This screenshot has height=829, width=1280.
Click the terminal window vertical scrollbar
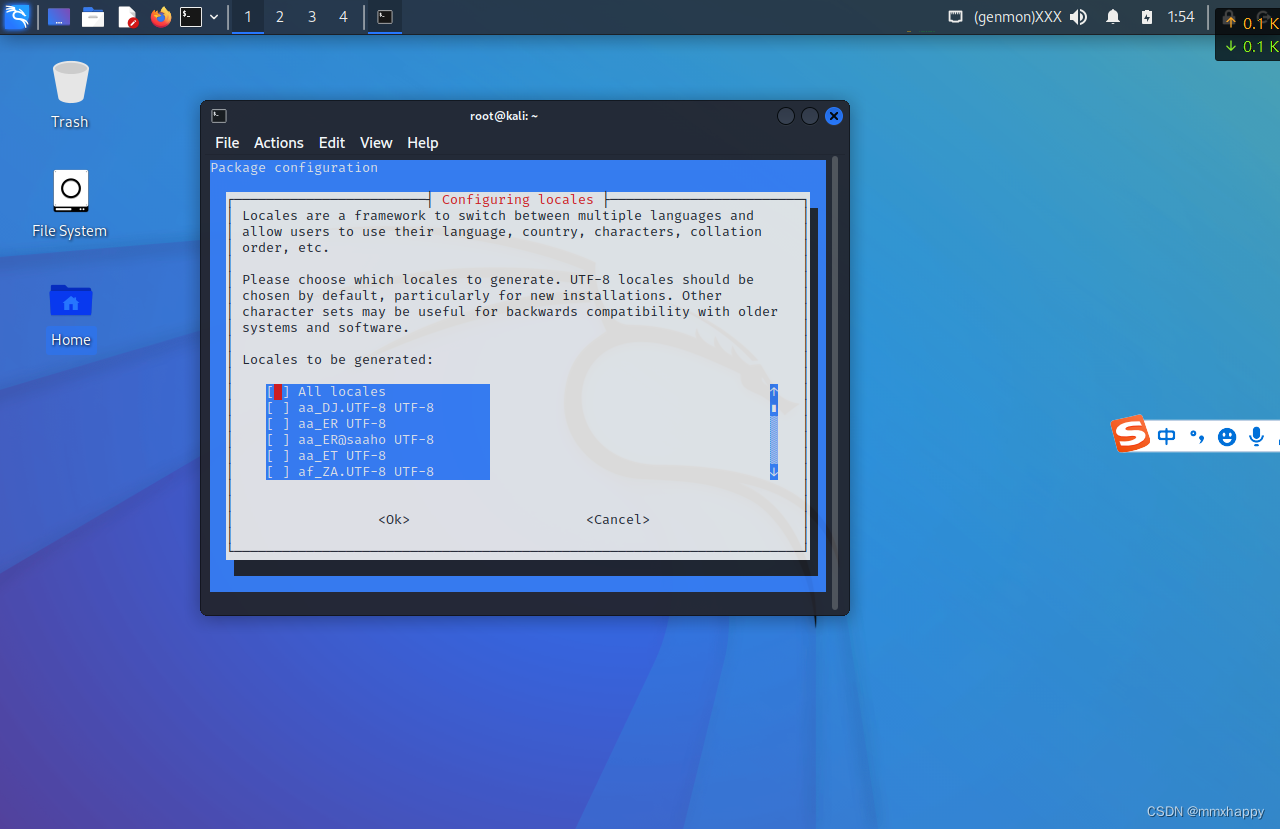835,382
